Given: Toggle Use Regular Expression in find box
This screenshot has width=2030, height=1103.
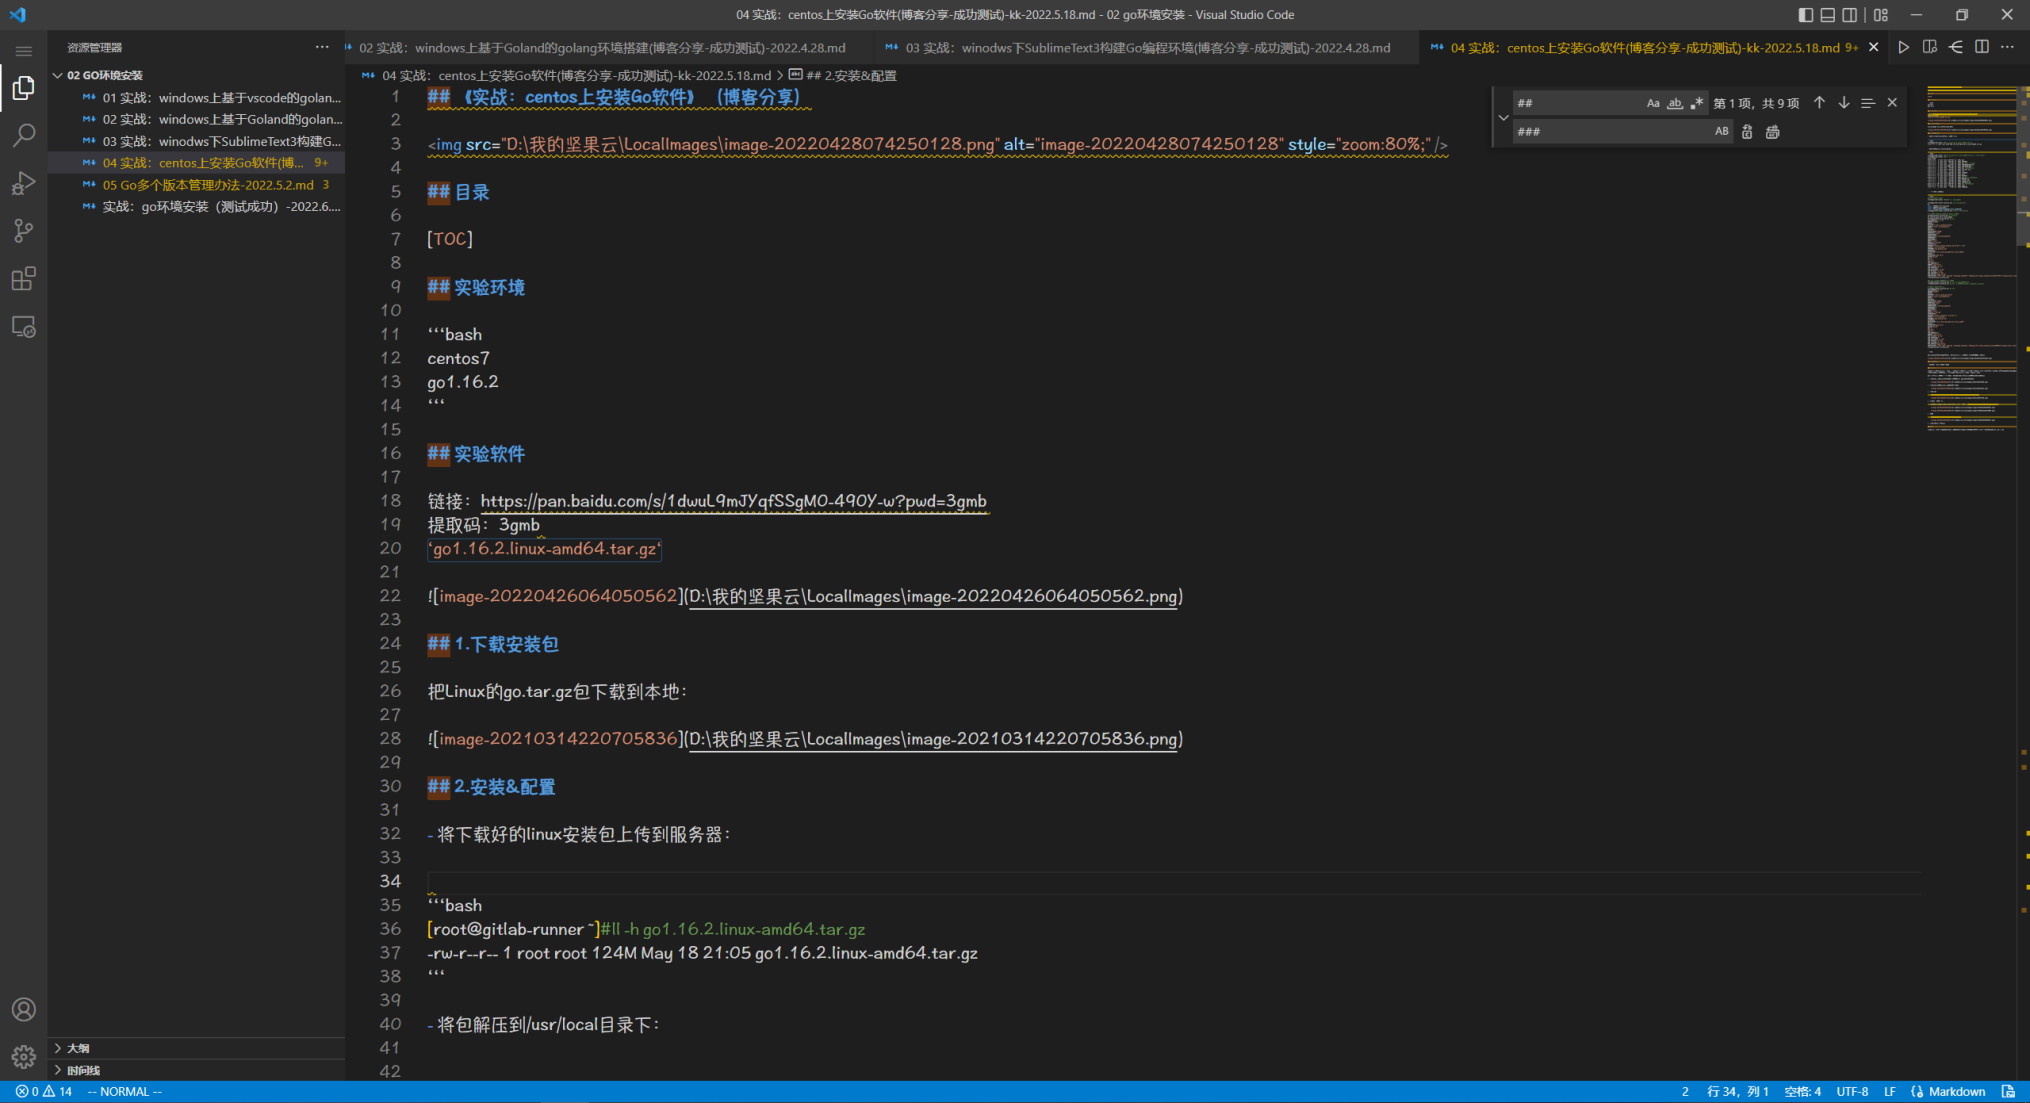Looking at the screenshot, I should coord(1697,103).
